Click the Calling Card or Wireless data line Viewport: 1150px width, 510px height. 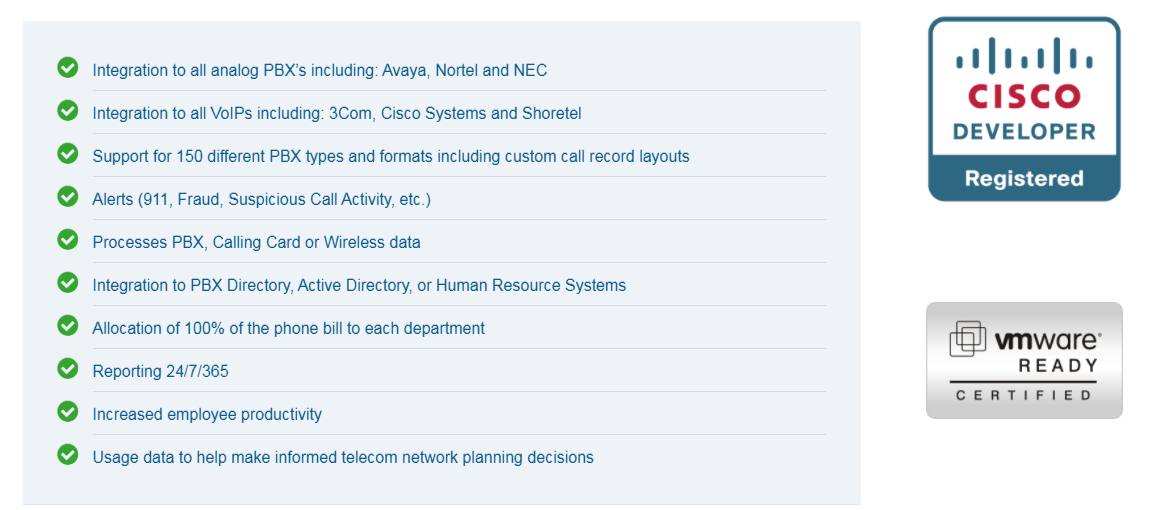coord(256,243)
